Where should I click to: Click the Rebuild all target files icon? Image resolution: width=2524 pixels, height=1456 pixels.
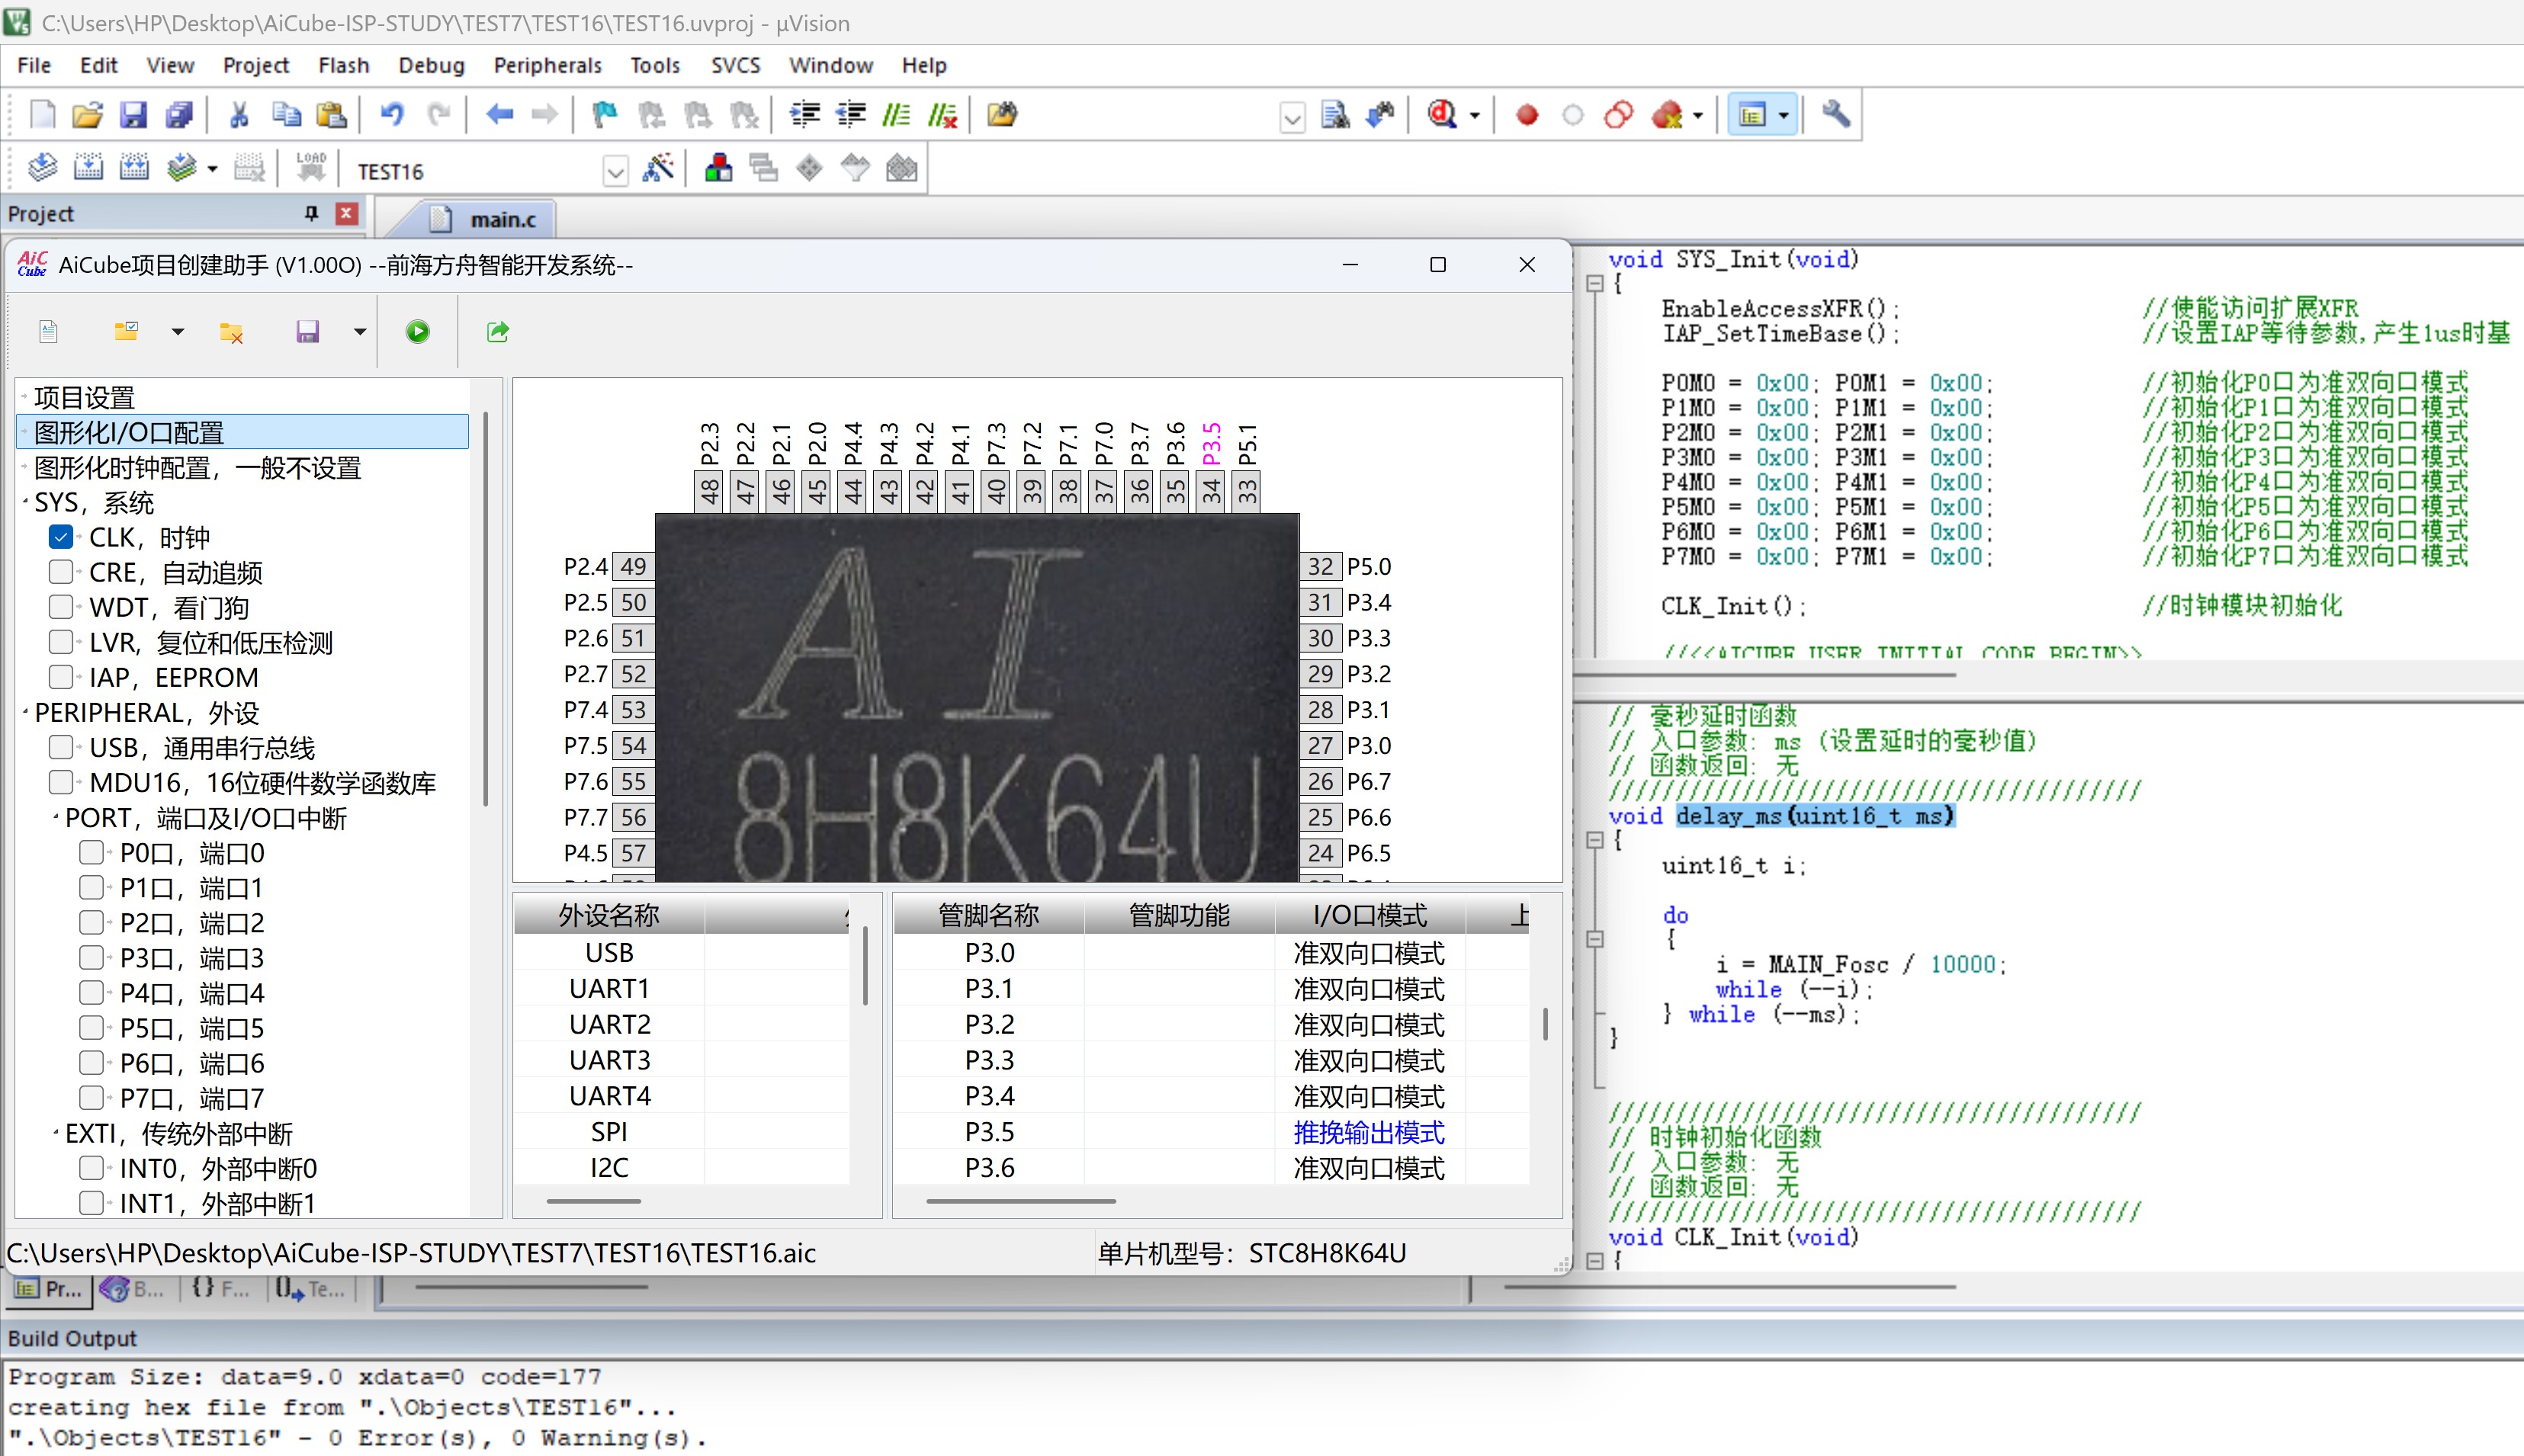pyautogui.click(x=134, y=168)
